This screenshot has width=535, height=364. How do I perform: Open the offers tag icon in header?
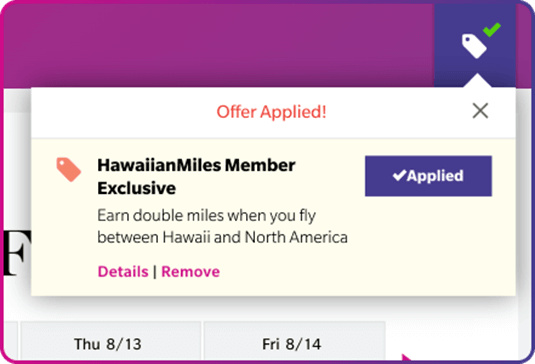474,46
